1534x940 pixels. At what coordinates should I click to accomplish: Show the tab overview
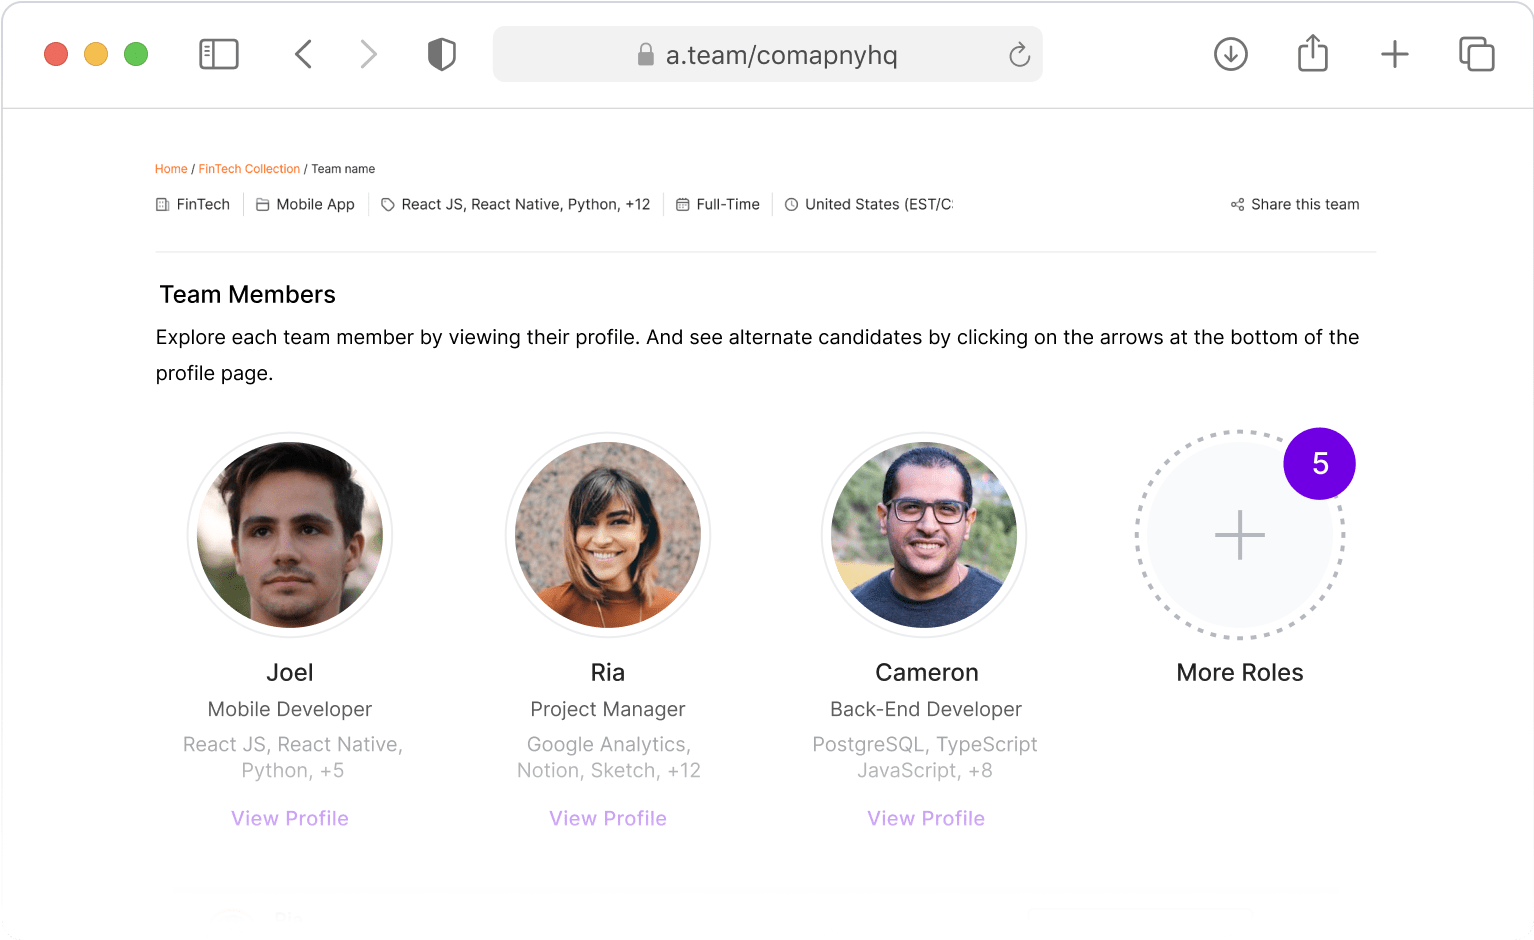(1476, 54)
